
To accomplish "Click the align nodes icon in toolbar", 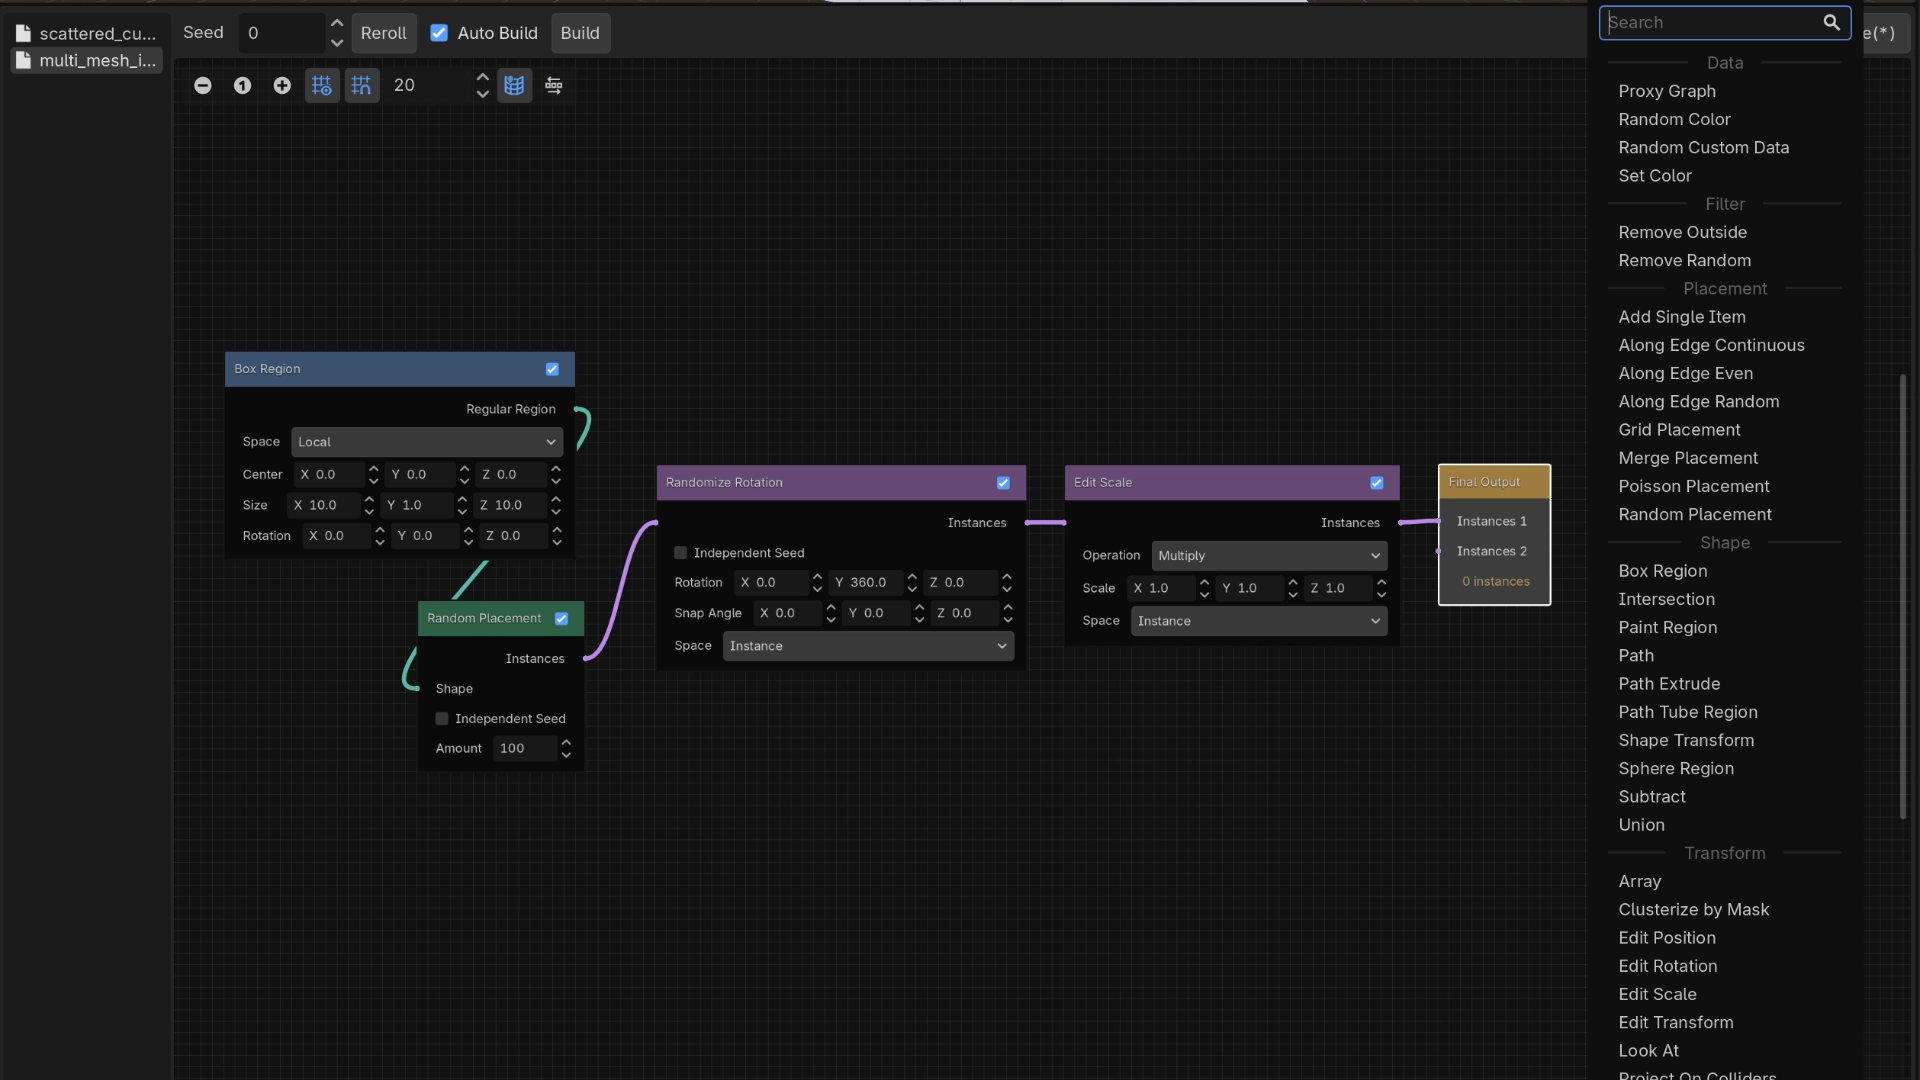I will click(554, 86).
